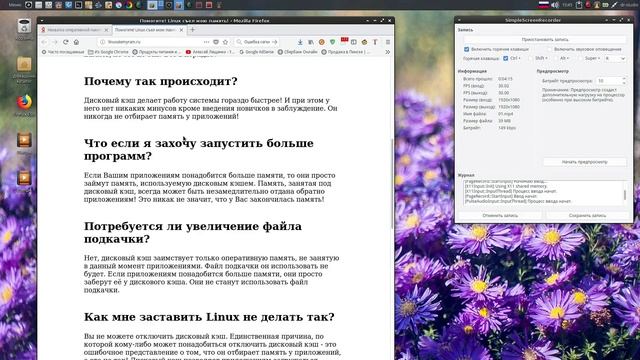
Task: Click file name value 01.mp4
Action: click(506, 114)
